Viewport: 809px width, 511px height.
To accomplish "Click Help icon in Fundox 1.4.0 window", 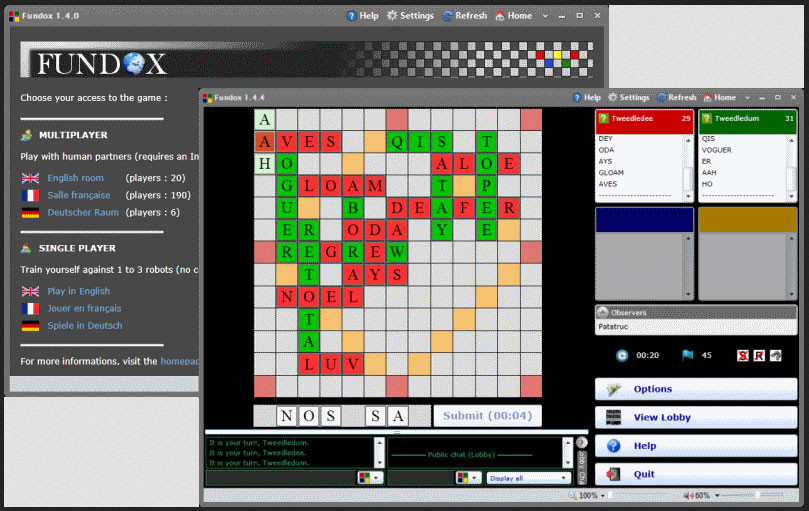I will point(351,16).
